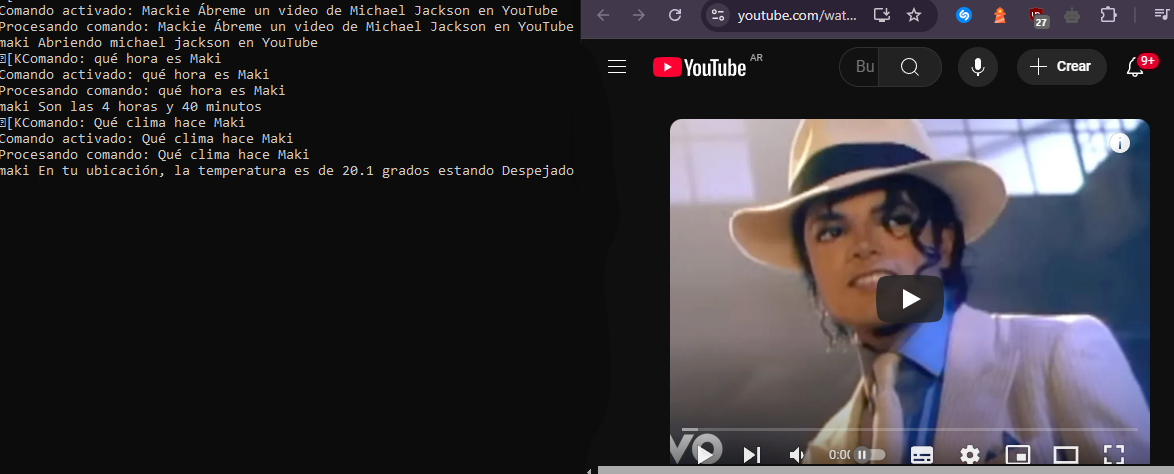
Task: Click 'Comando activado: Qué clima hace Maki'
Action: click(x=147, y=139)
